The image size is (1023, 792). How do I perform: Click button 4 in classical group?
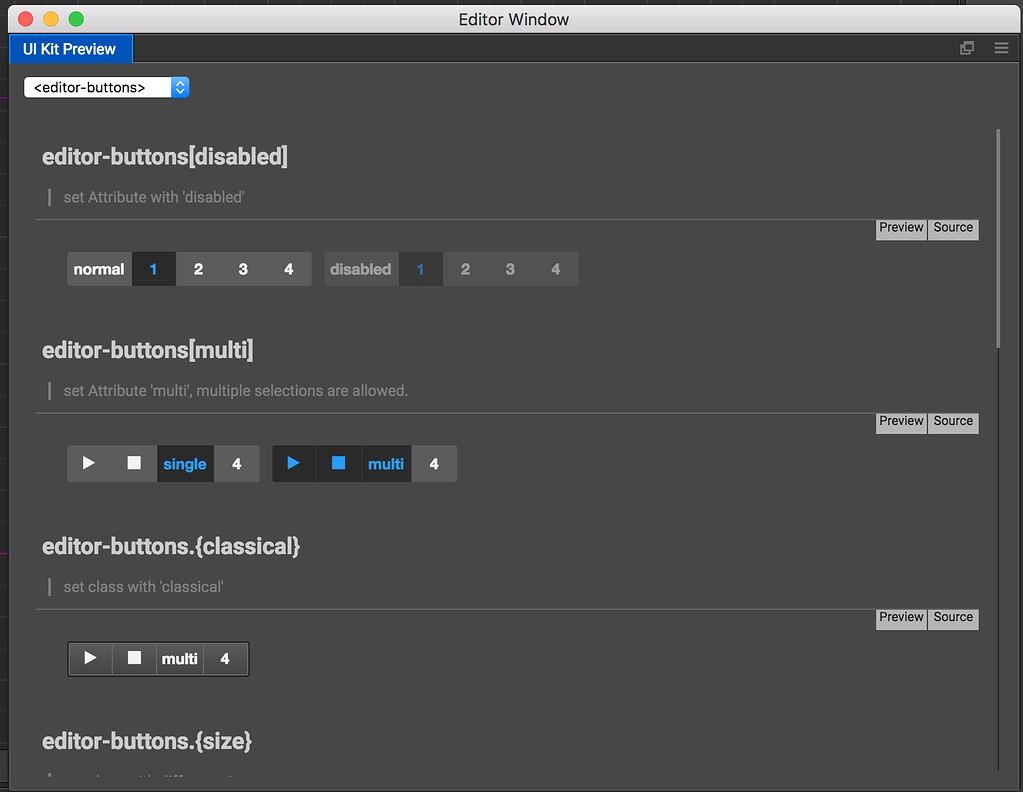(225, 658)
